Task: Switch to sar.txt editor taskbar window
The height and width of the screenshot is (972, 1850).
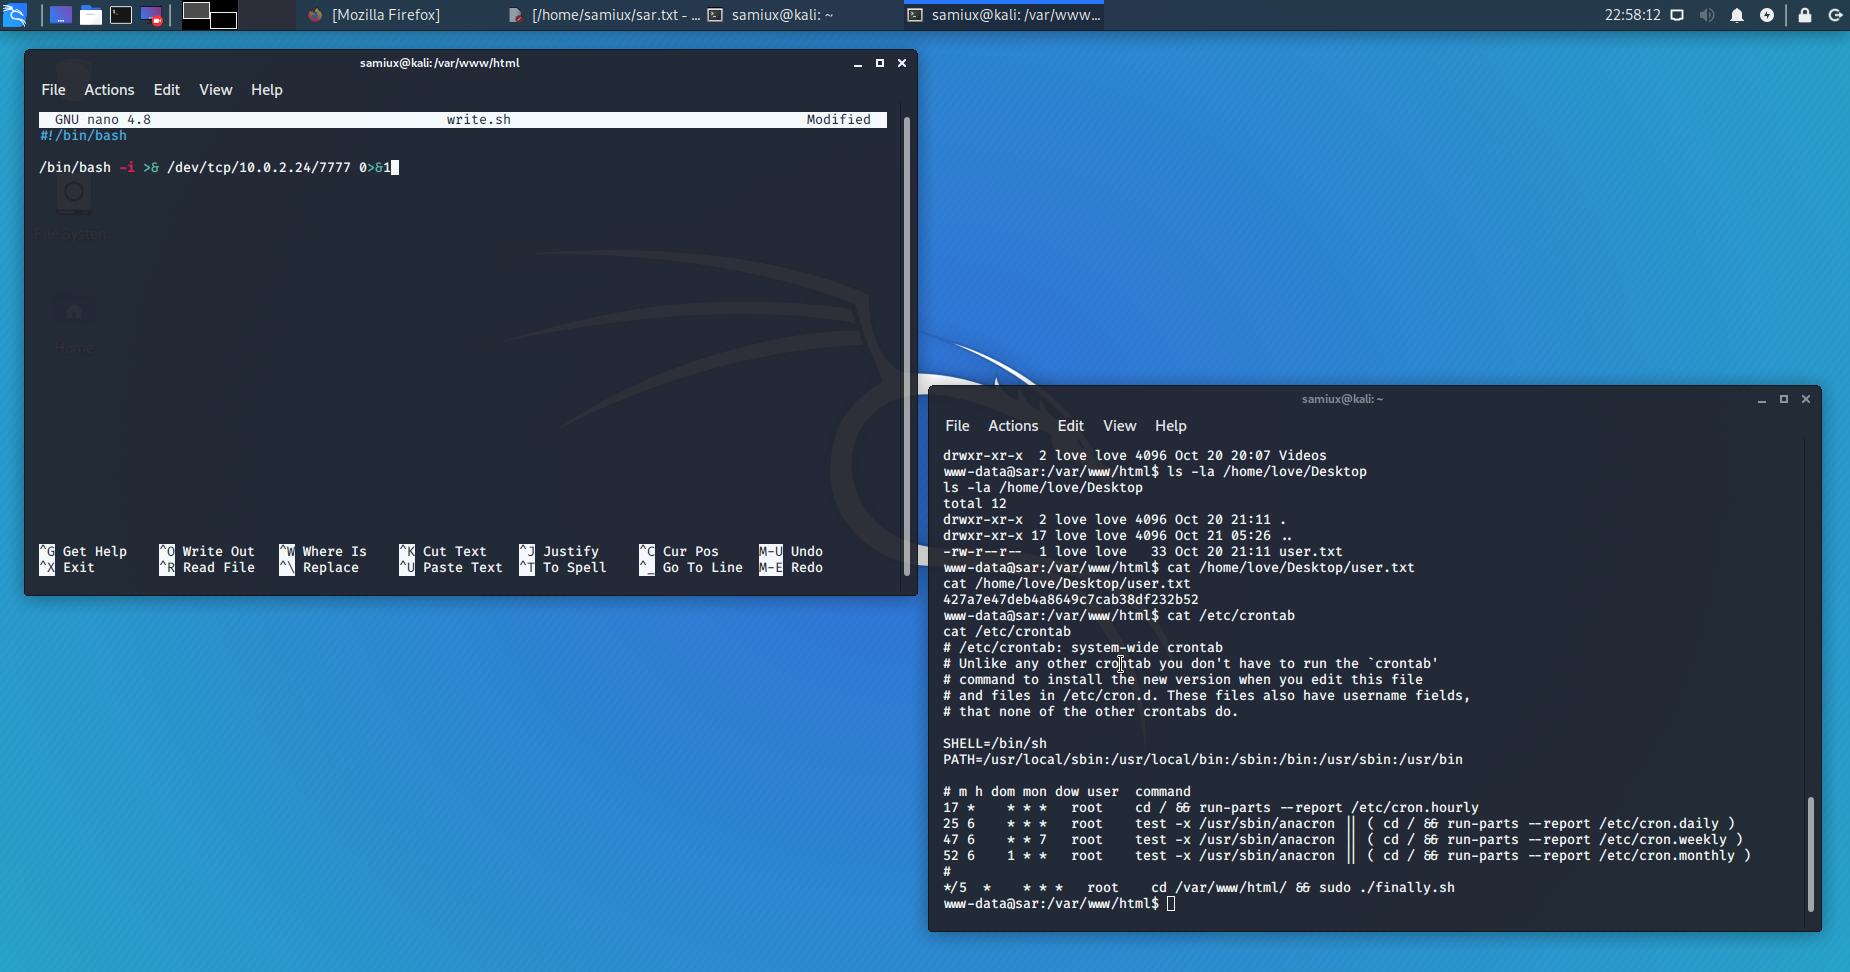Action: point(602,15)
